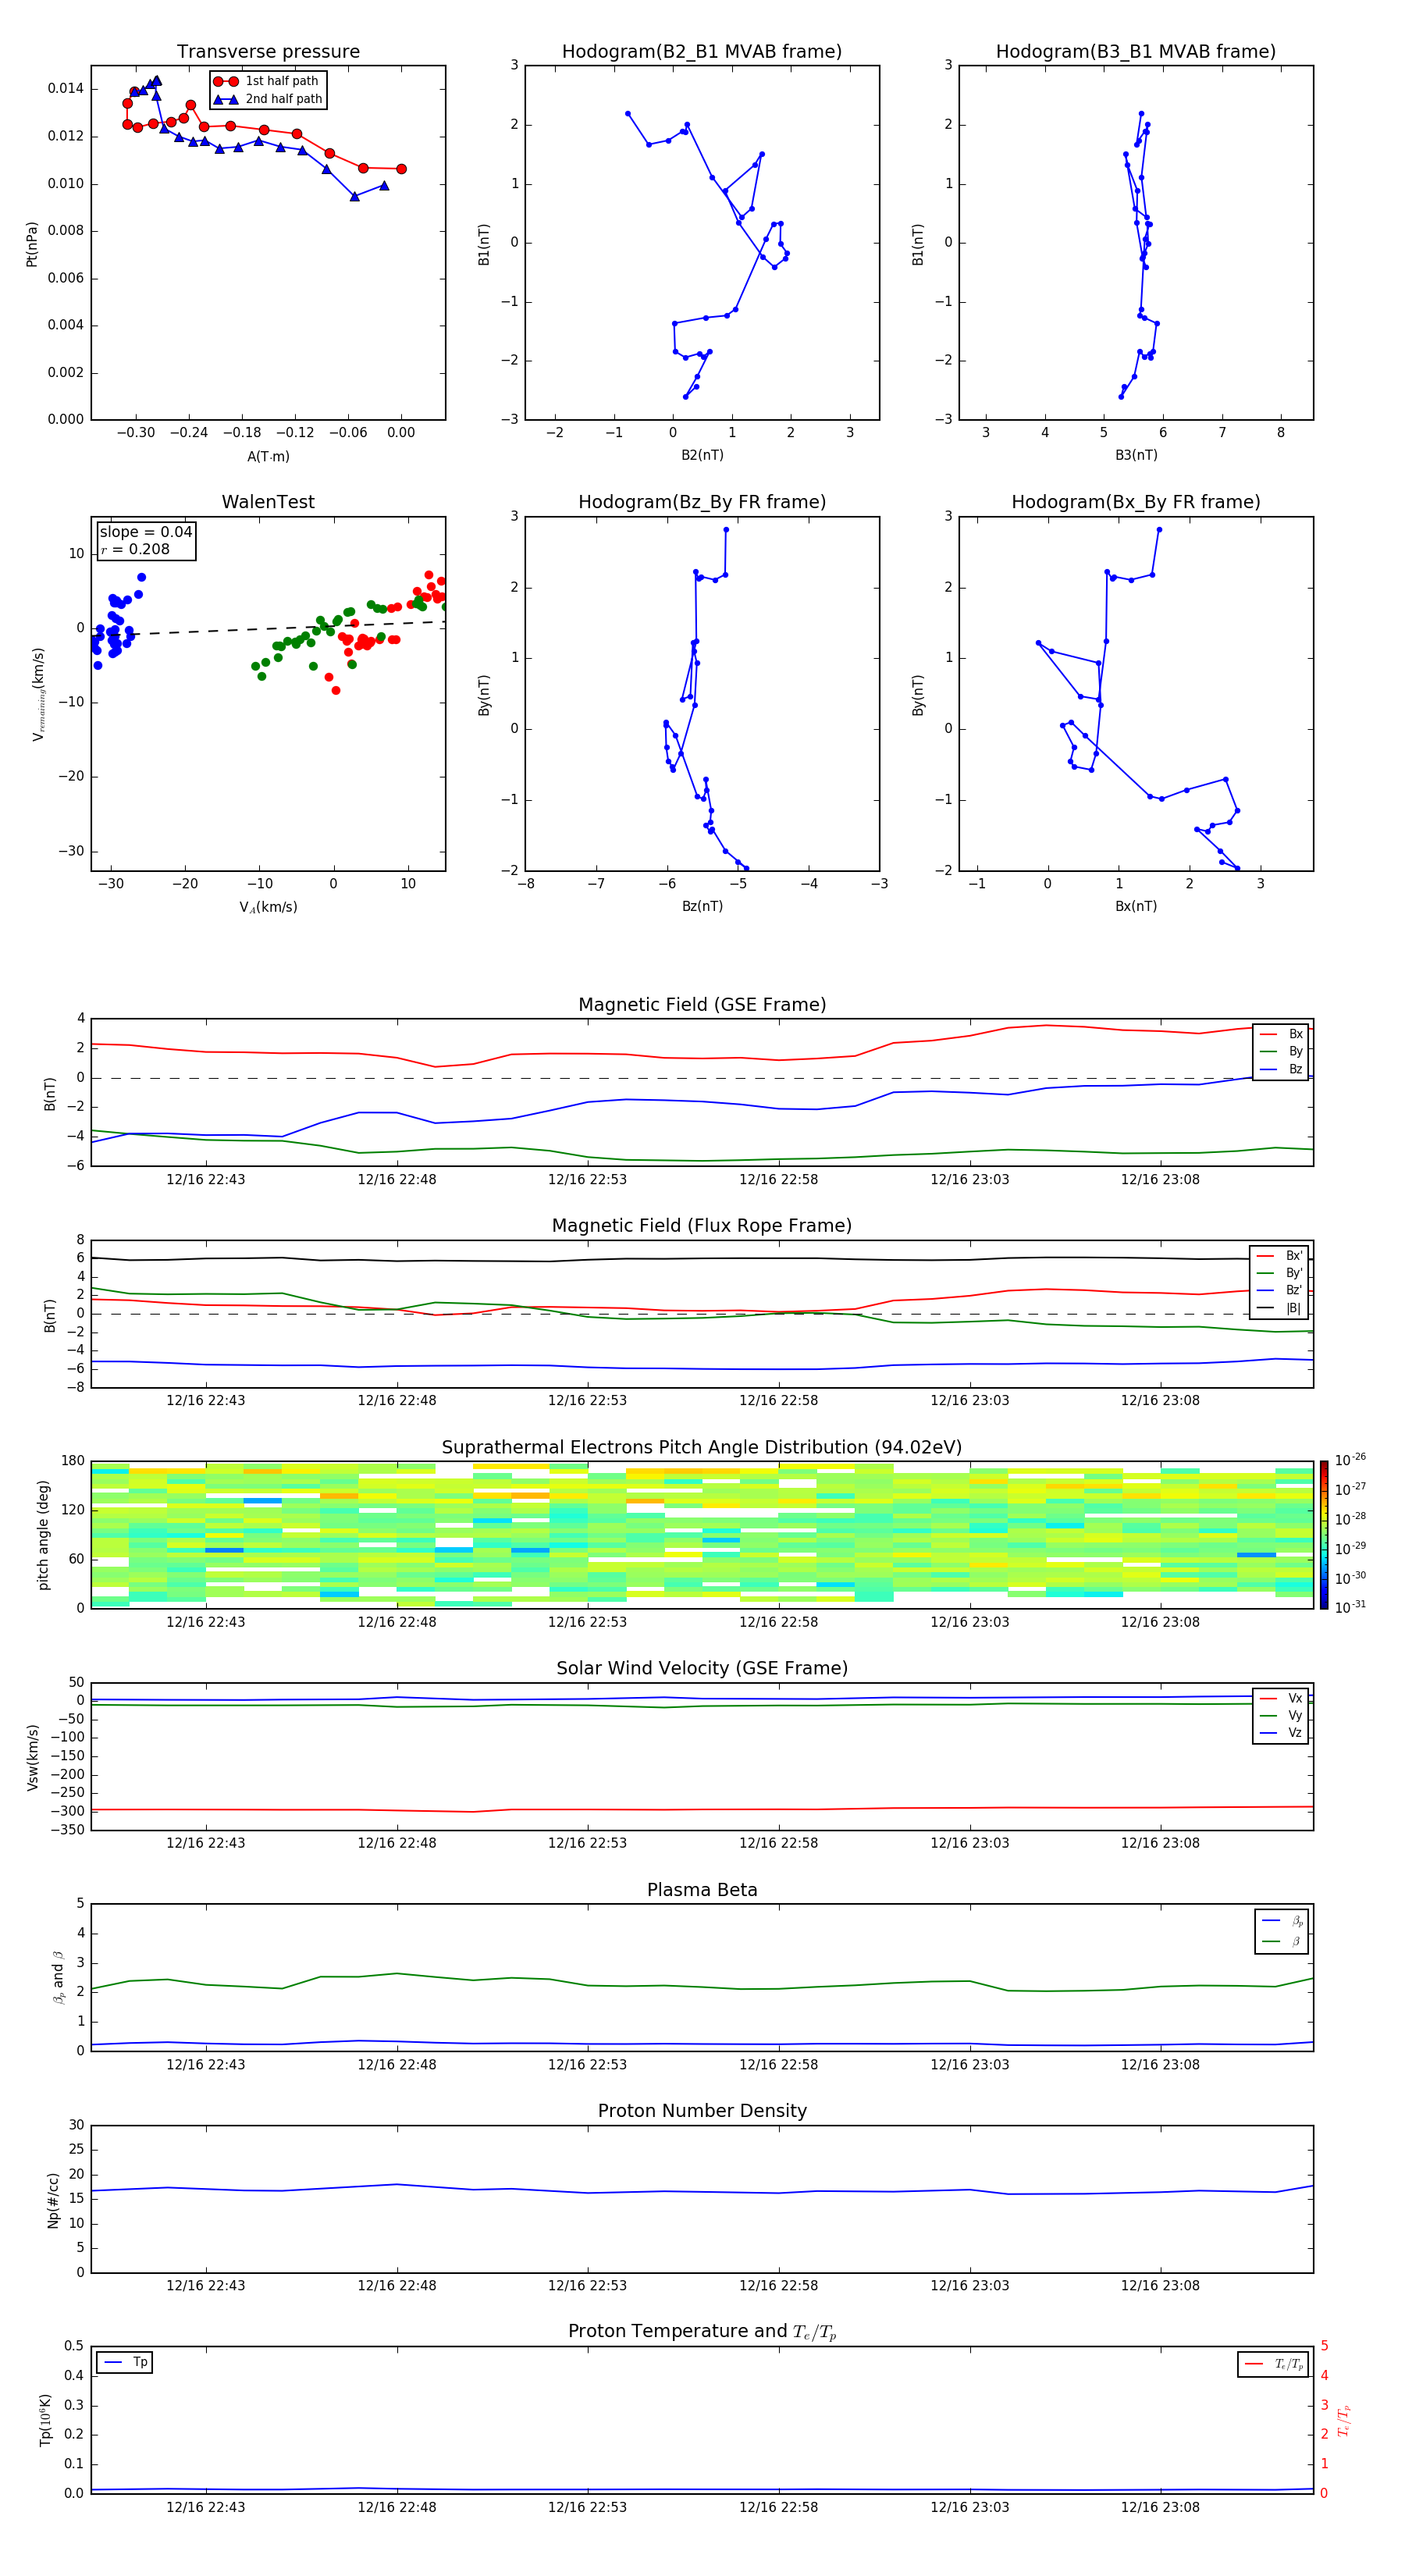This screenshot has height=2576, width=1405.
Task: Click the "B2(nT)" x-axis label
Action: 702,455
